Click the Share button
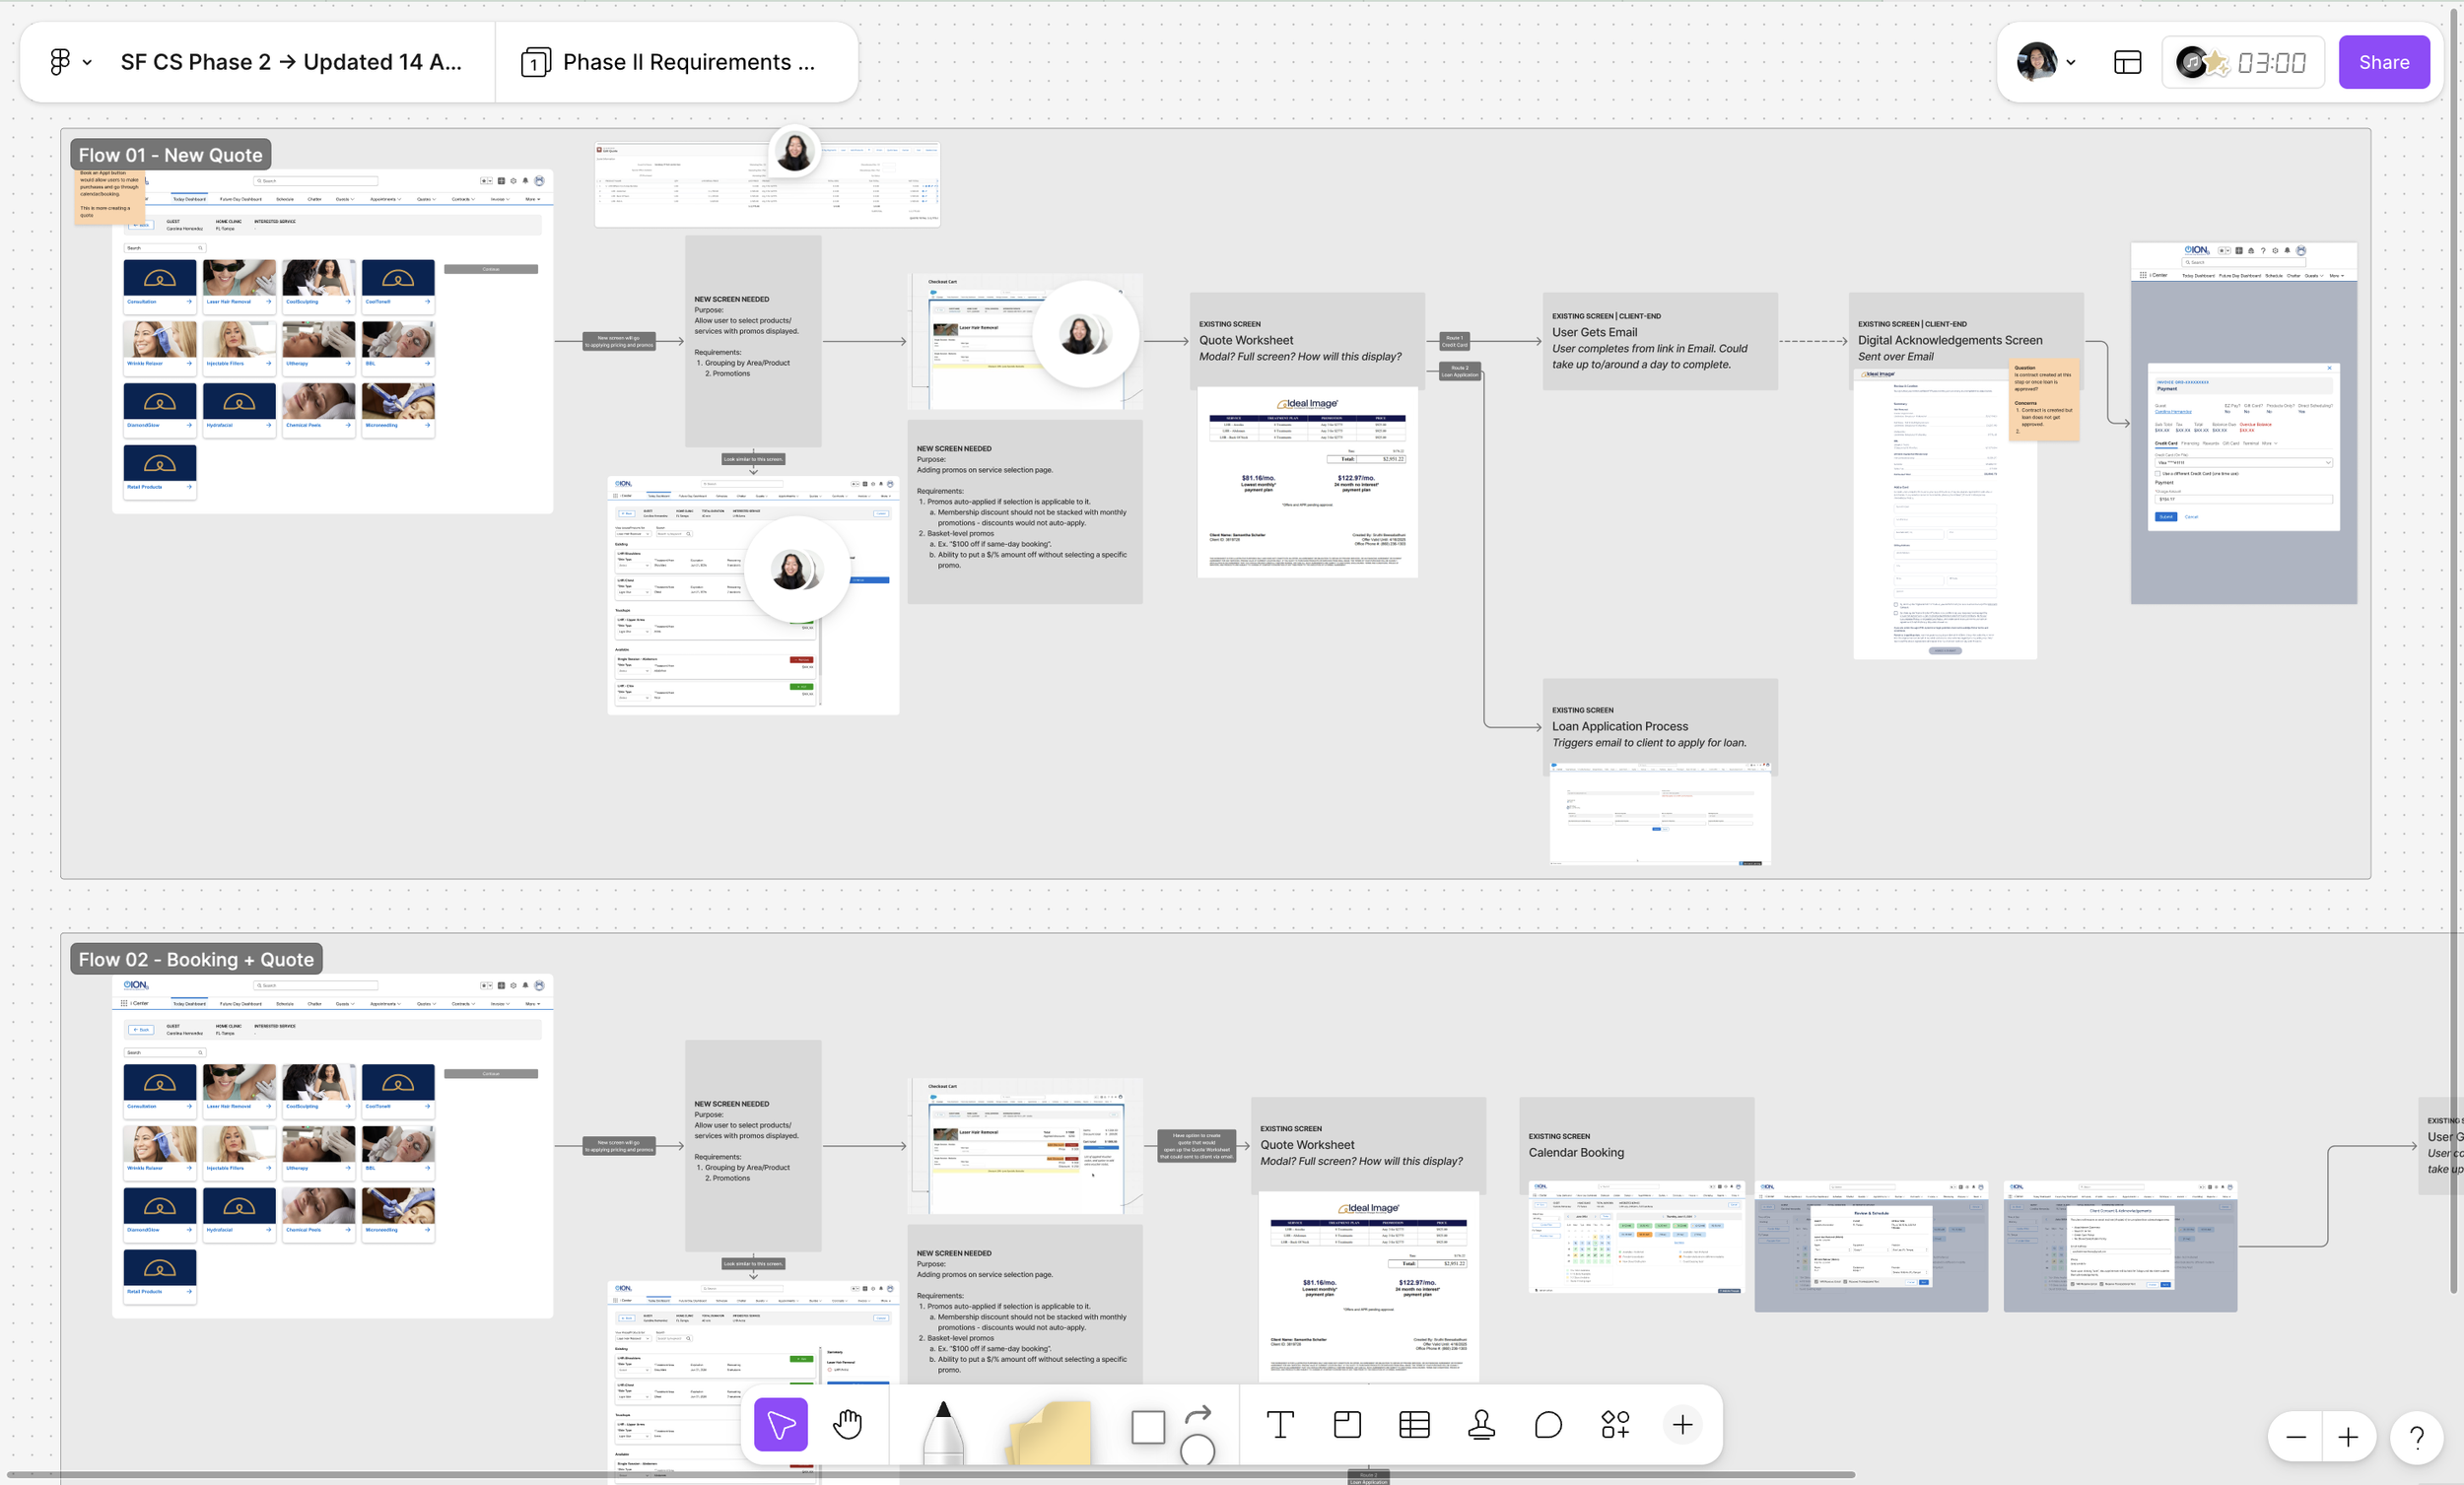Viewport: 2464px width, 1485px height. tap(2383, 62)
